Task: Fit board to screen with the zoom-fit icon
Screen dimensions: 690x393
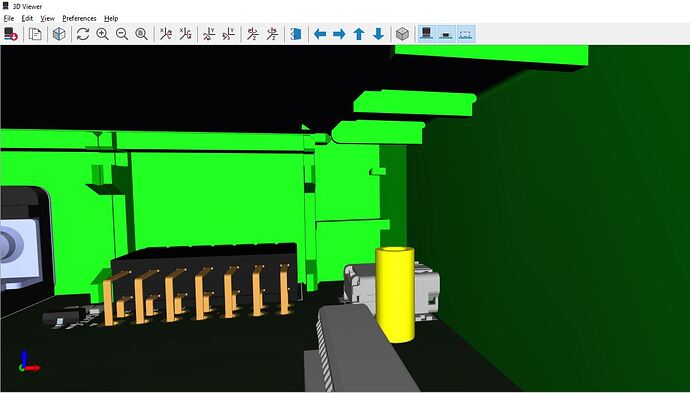Action: [141, 34]
